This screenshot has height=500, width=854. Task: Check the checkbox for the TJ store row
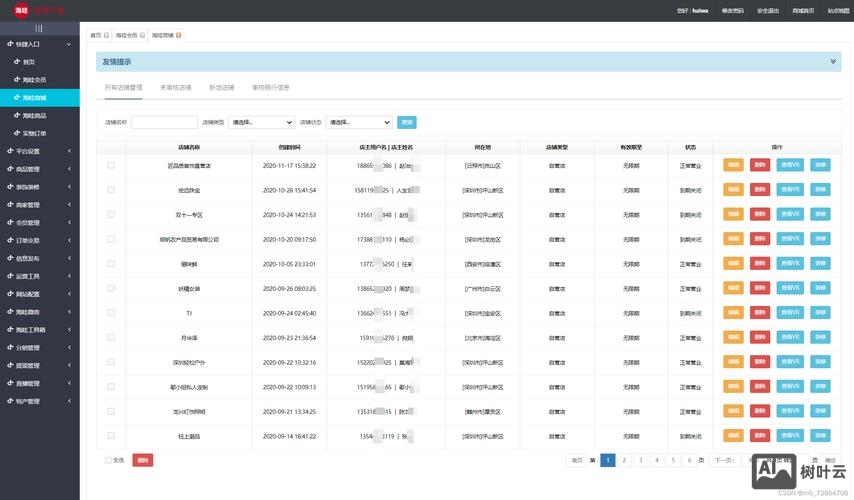(111, 313)
